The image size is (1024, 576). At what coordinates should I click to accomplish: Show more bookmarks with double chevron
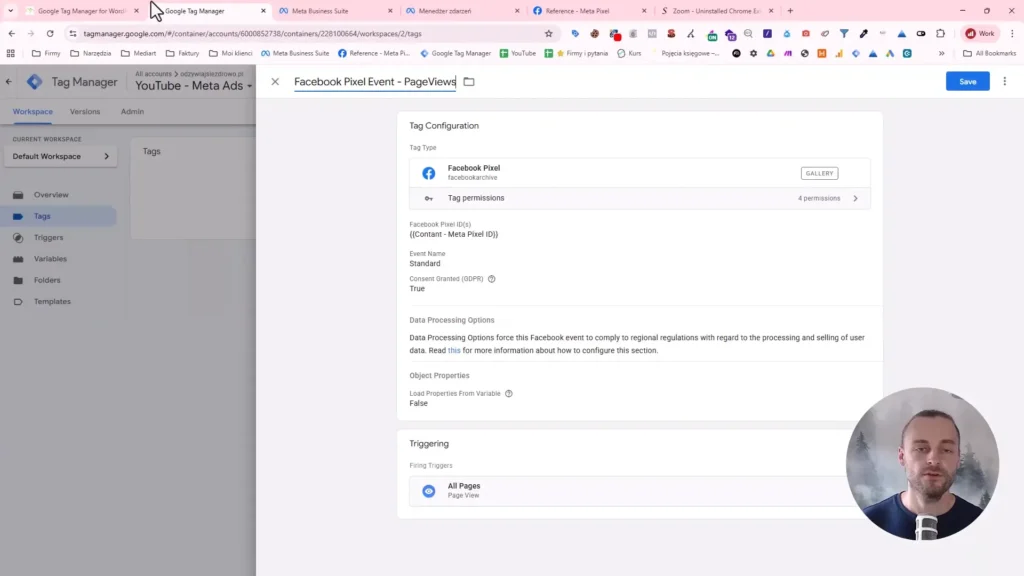[x=941, y=54]
